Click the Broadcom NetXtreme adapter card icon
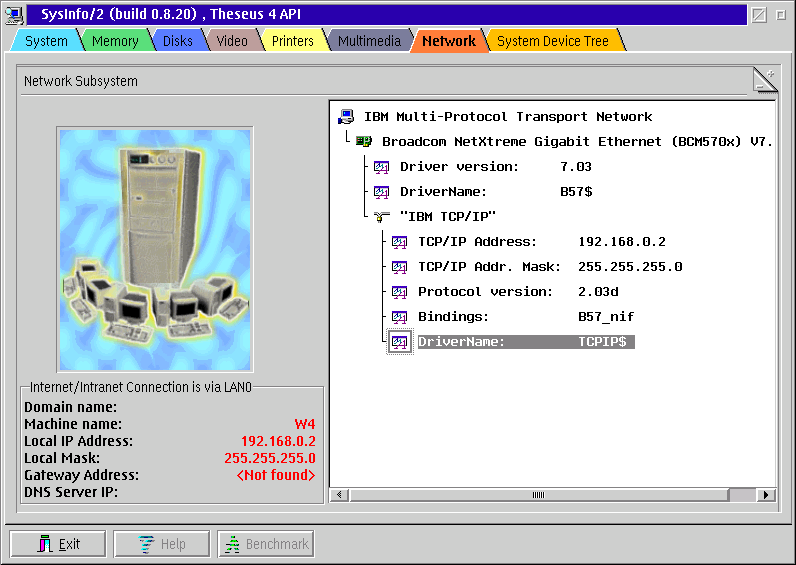This screenshot has width=796, height=565. click(x=364, y=141)
